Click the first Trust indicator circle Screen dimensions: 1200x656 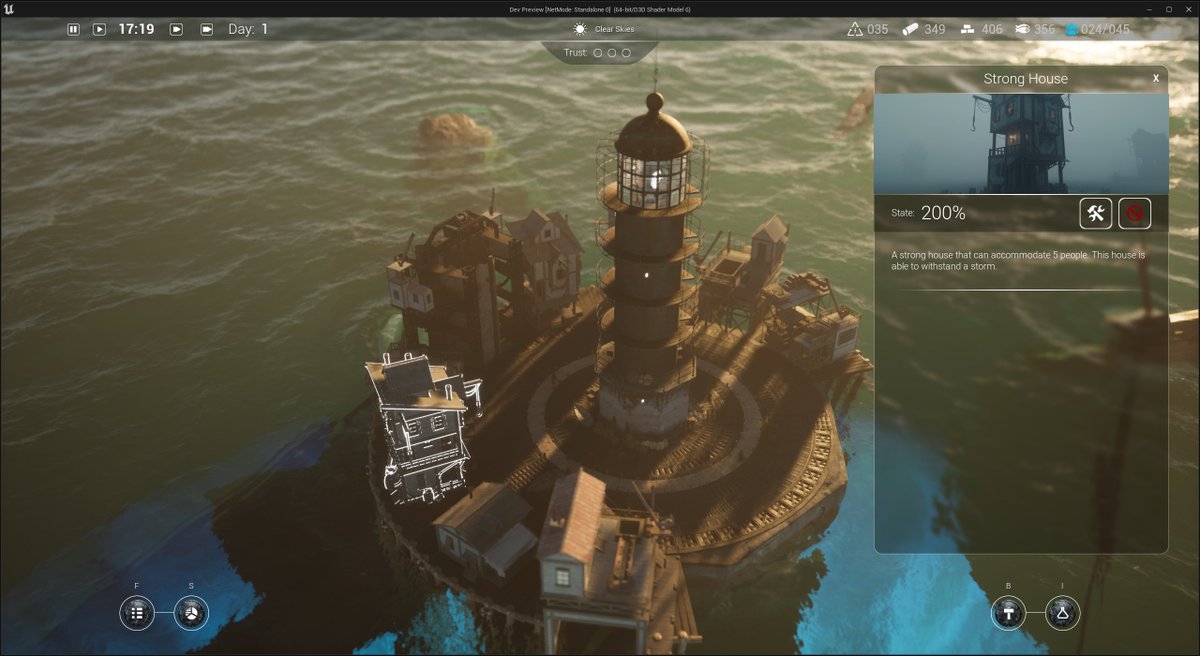coord(597,53)
